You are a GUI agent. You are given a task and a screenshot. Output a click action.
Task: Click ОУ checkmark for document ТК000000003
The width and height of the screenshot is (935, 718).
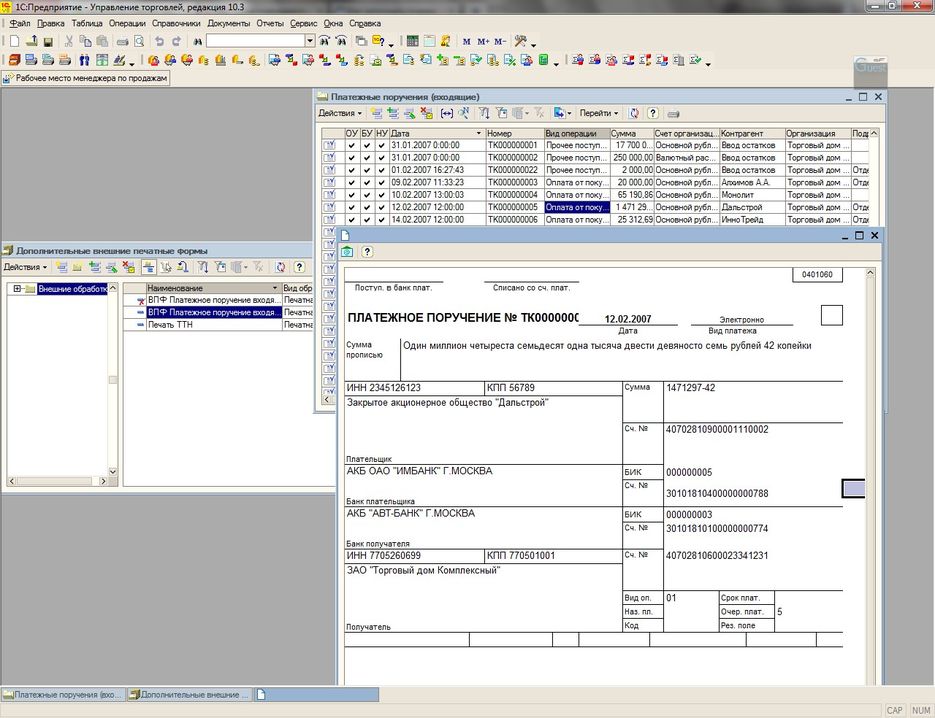(352, 183)
